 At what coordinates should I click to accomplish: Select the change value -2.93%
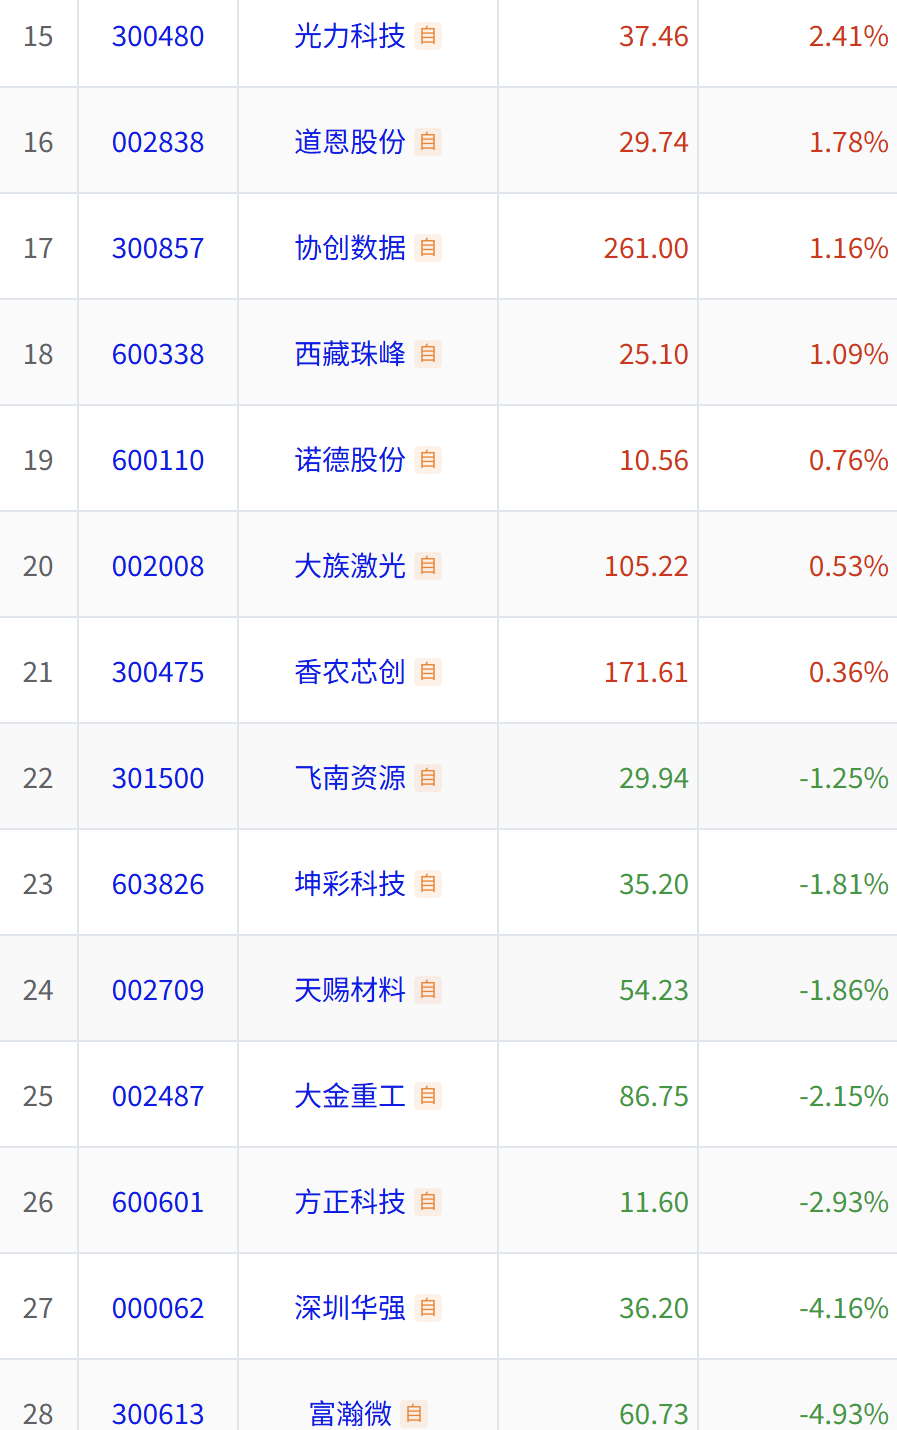[x=844, y=1203]
